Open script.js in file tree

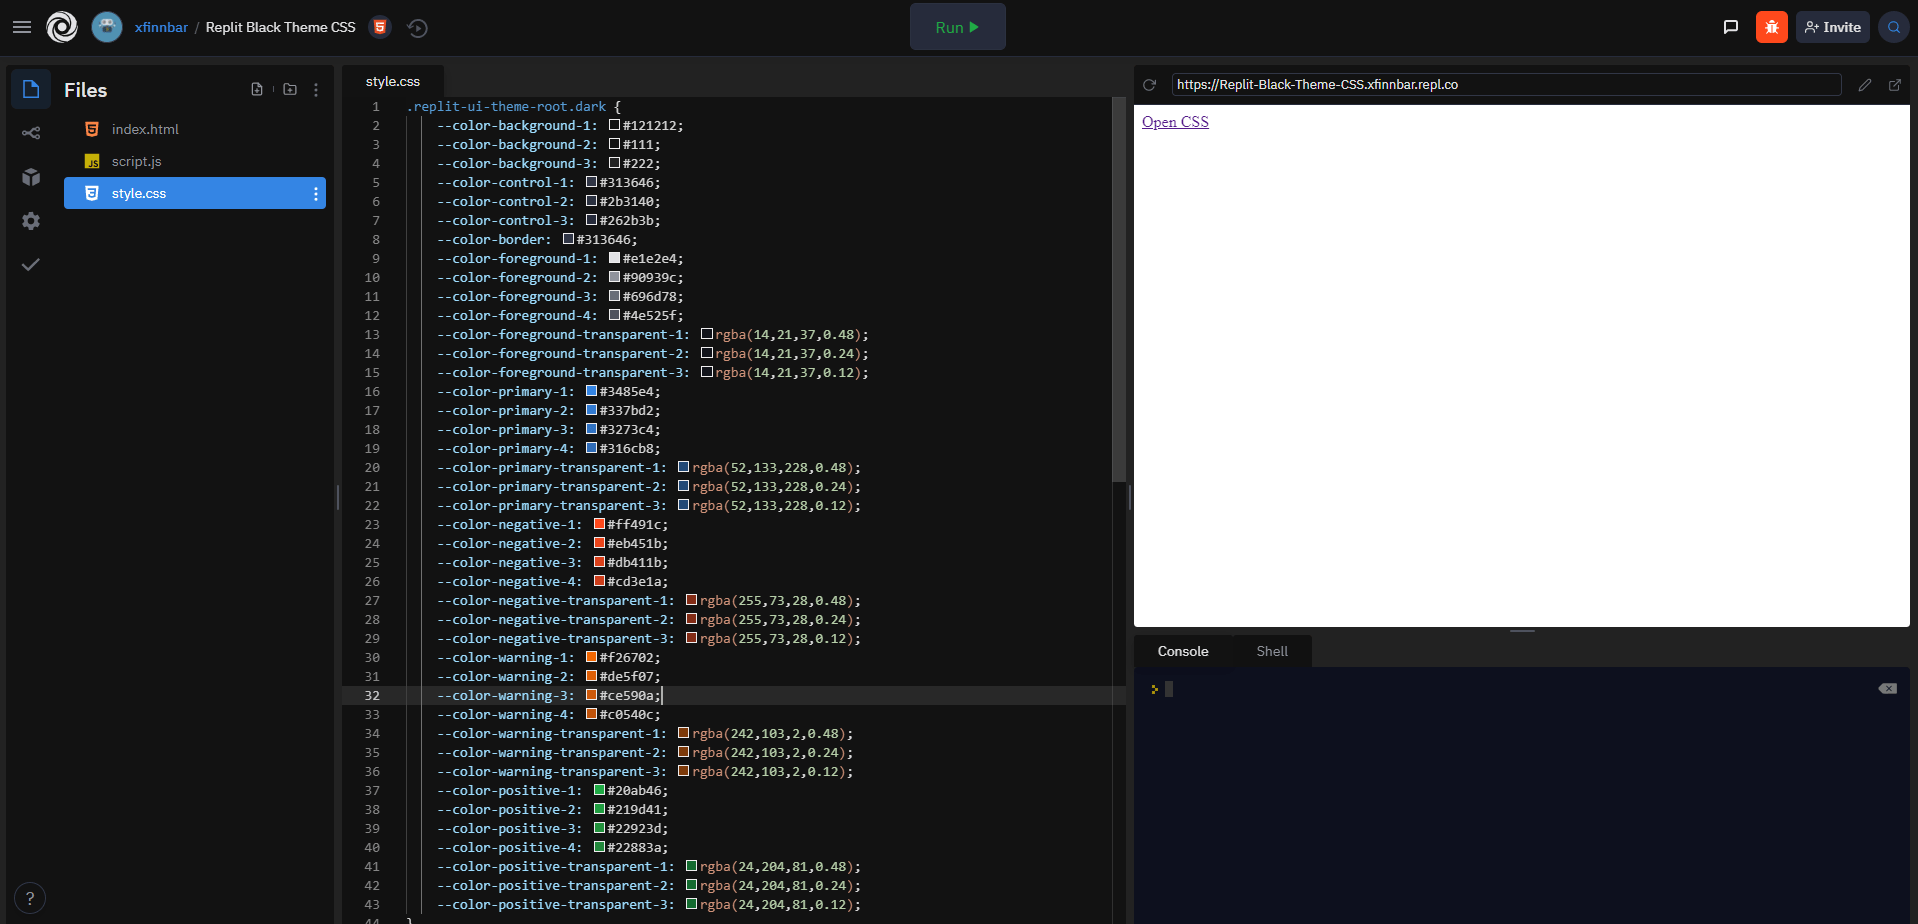195,161
